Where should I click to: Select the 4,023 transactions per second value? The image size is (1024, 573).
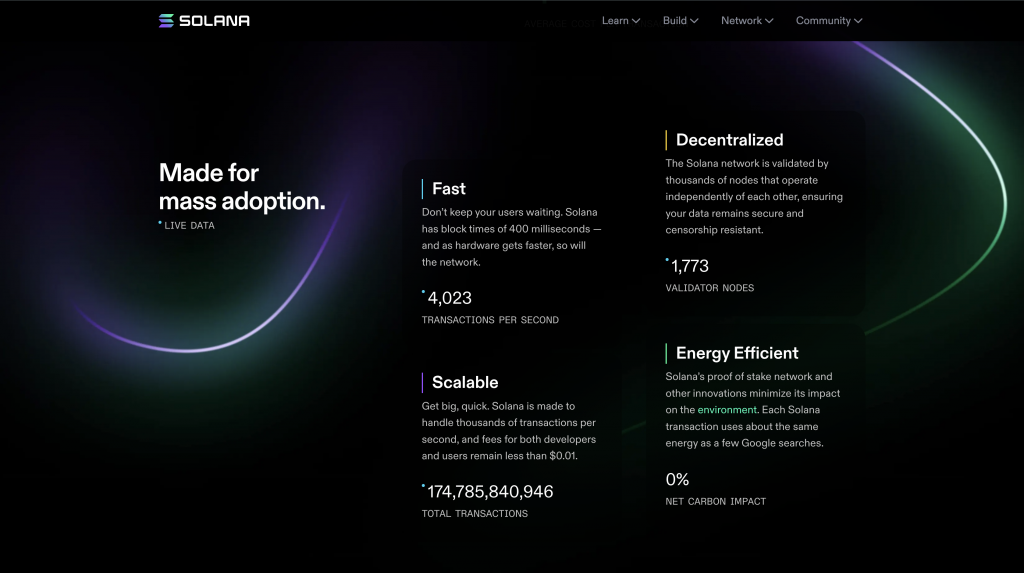tap(449, 298)
